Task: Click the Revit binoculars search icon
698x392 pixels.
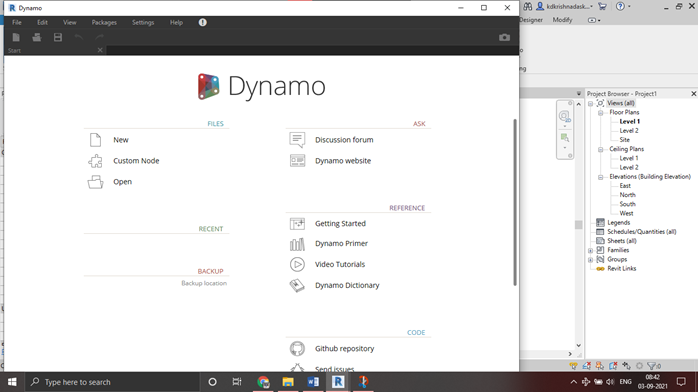Action: click(528, 6)
